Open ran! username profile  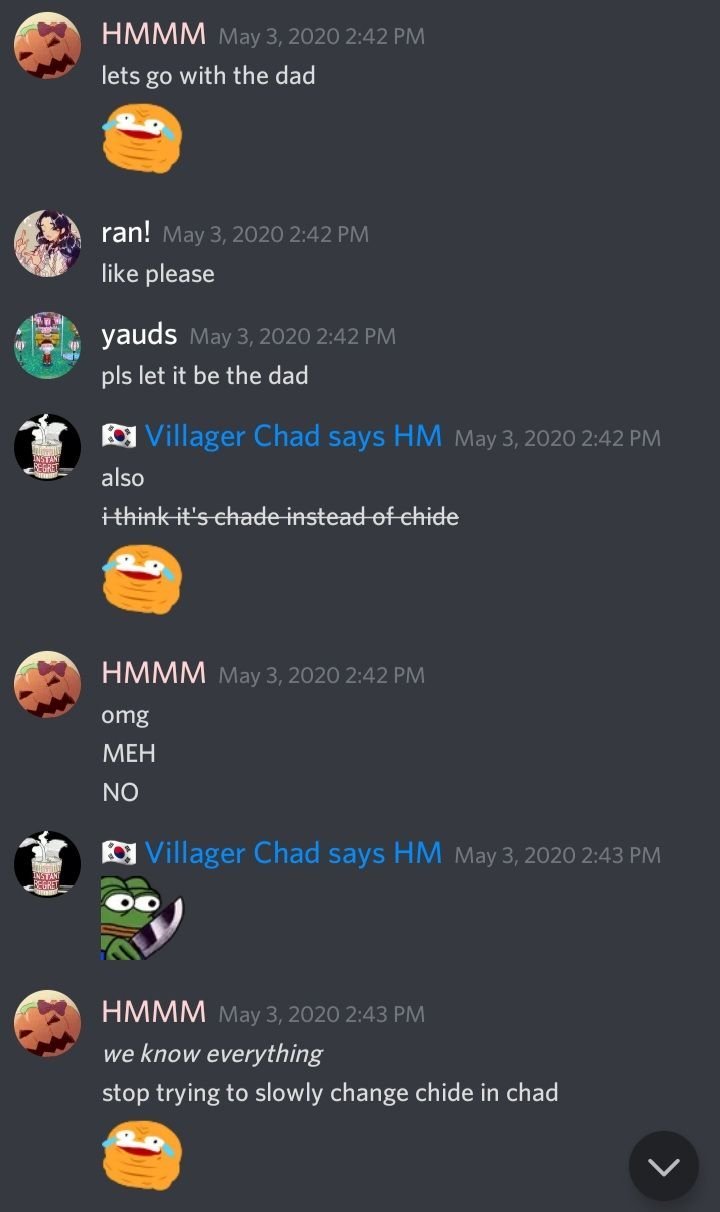(x=126, y=233)
